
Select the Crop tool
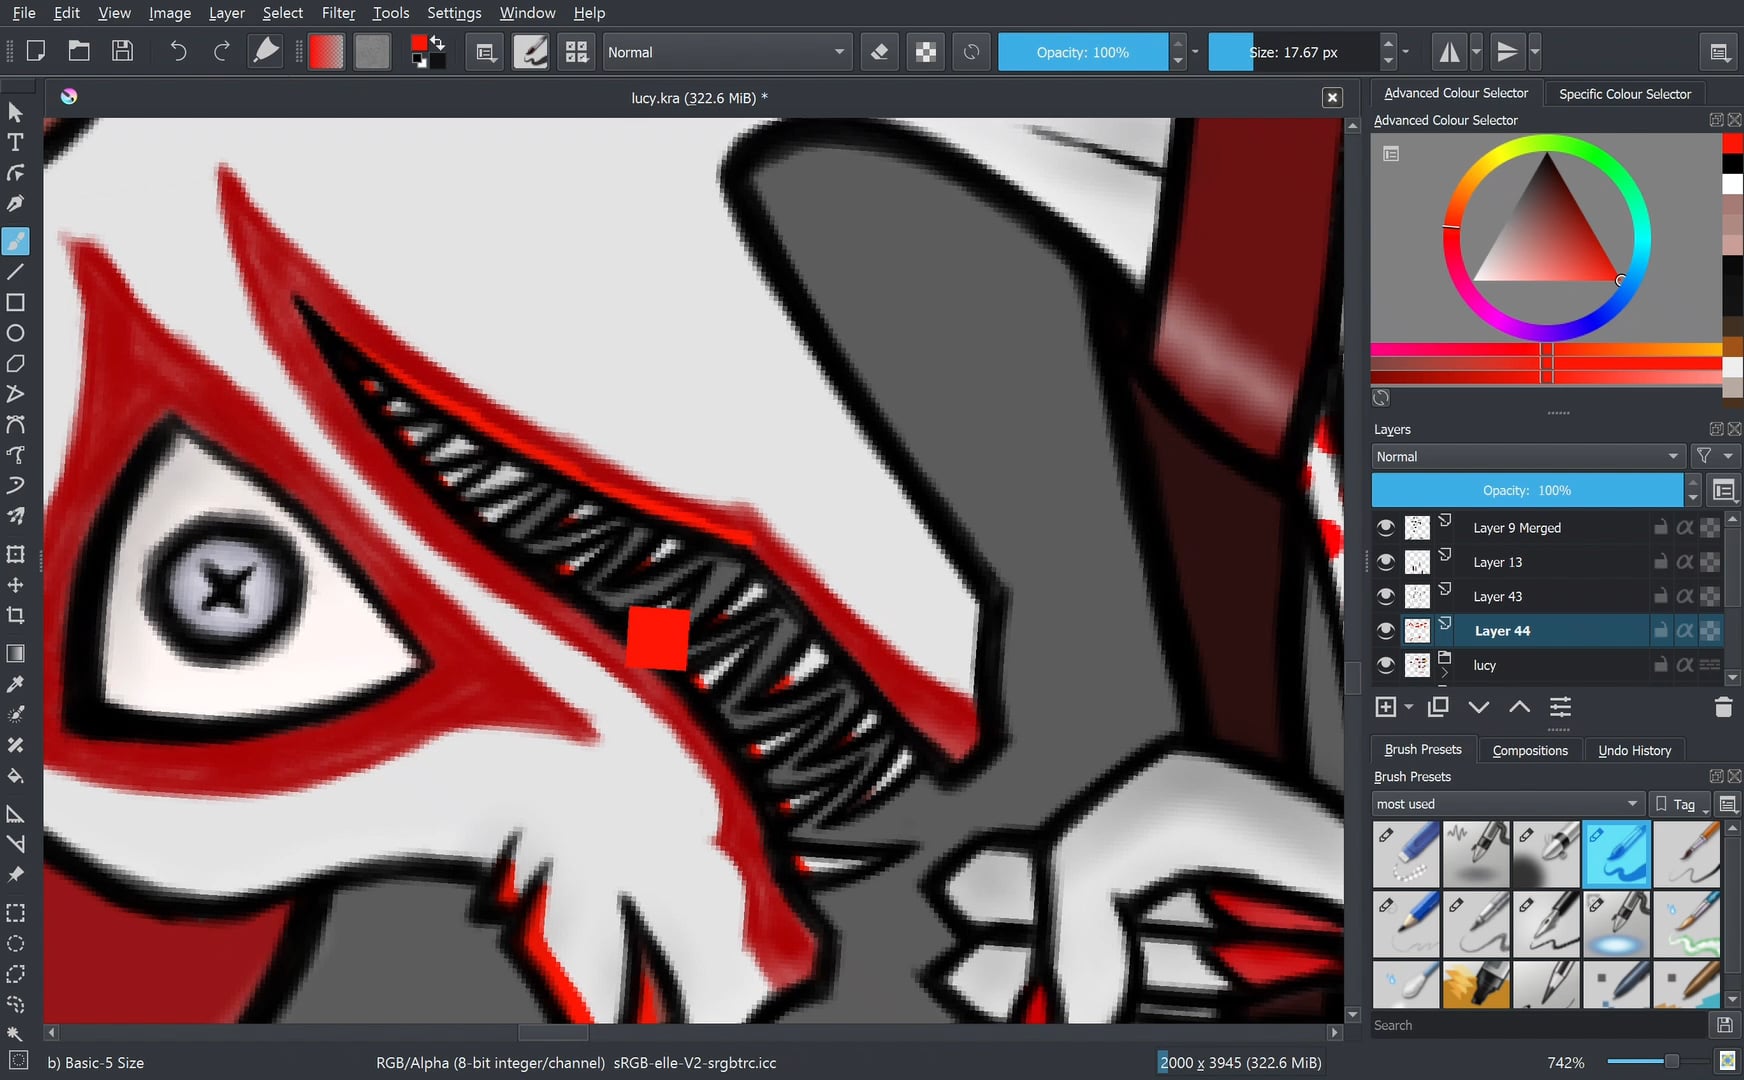16,615
